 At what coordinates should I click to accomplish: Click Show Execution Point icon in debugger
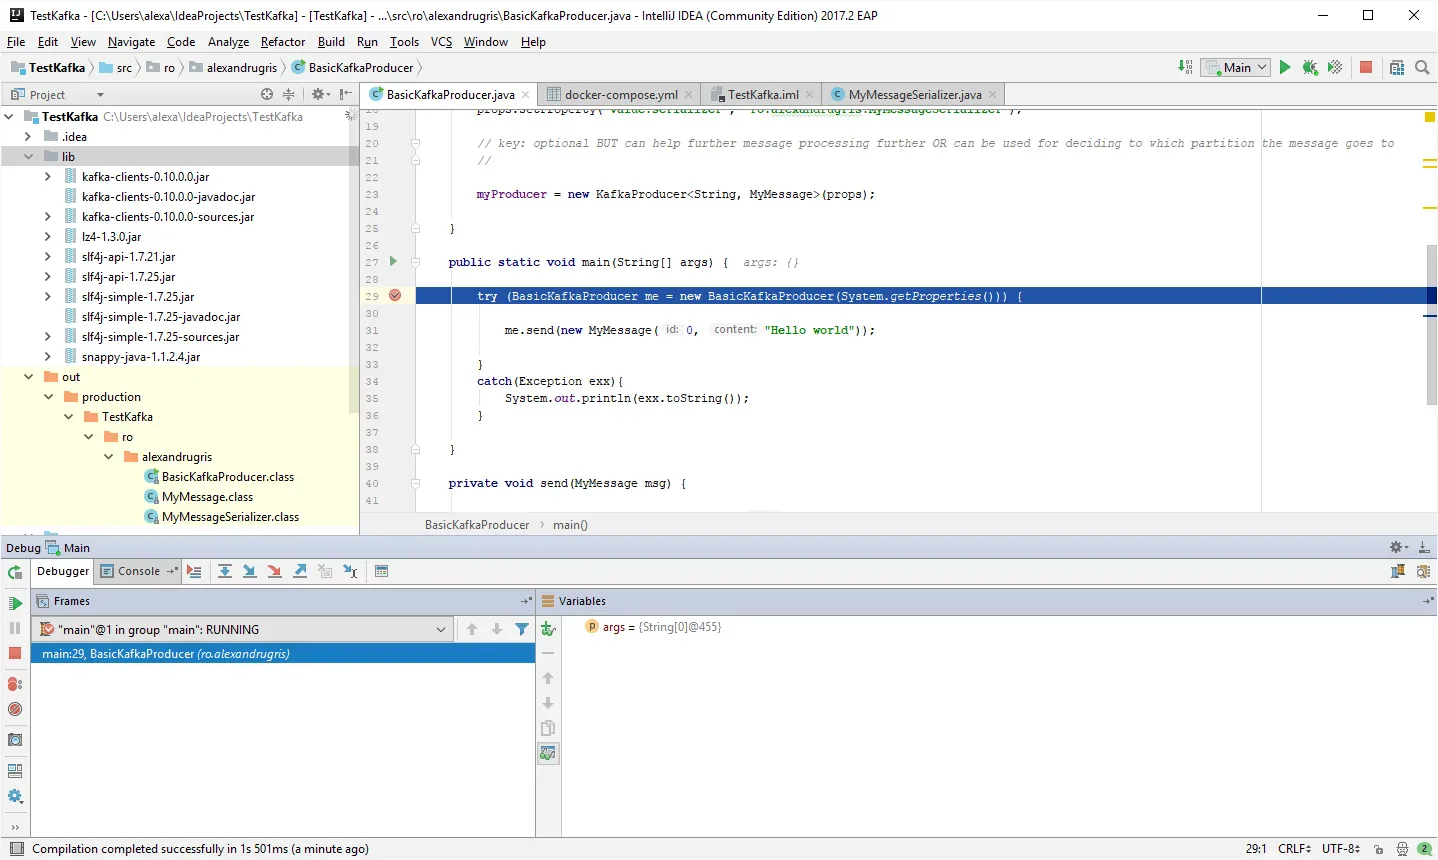coord(194,571)
